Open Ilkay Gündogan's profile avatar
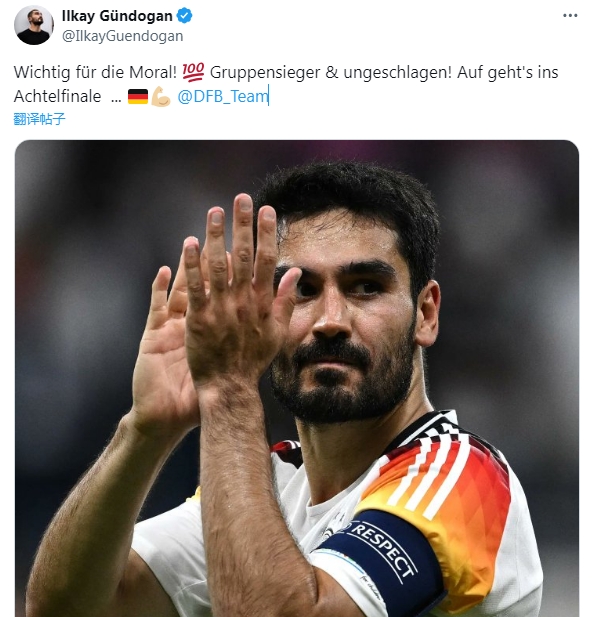This screenshot has height=617, width=594. [33, 25]
